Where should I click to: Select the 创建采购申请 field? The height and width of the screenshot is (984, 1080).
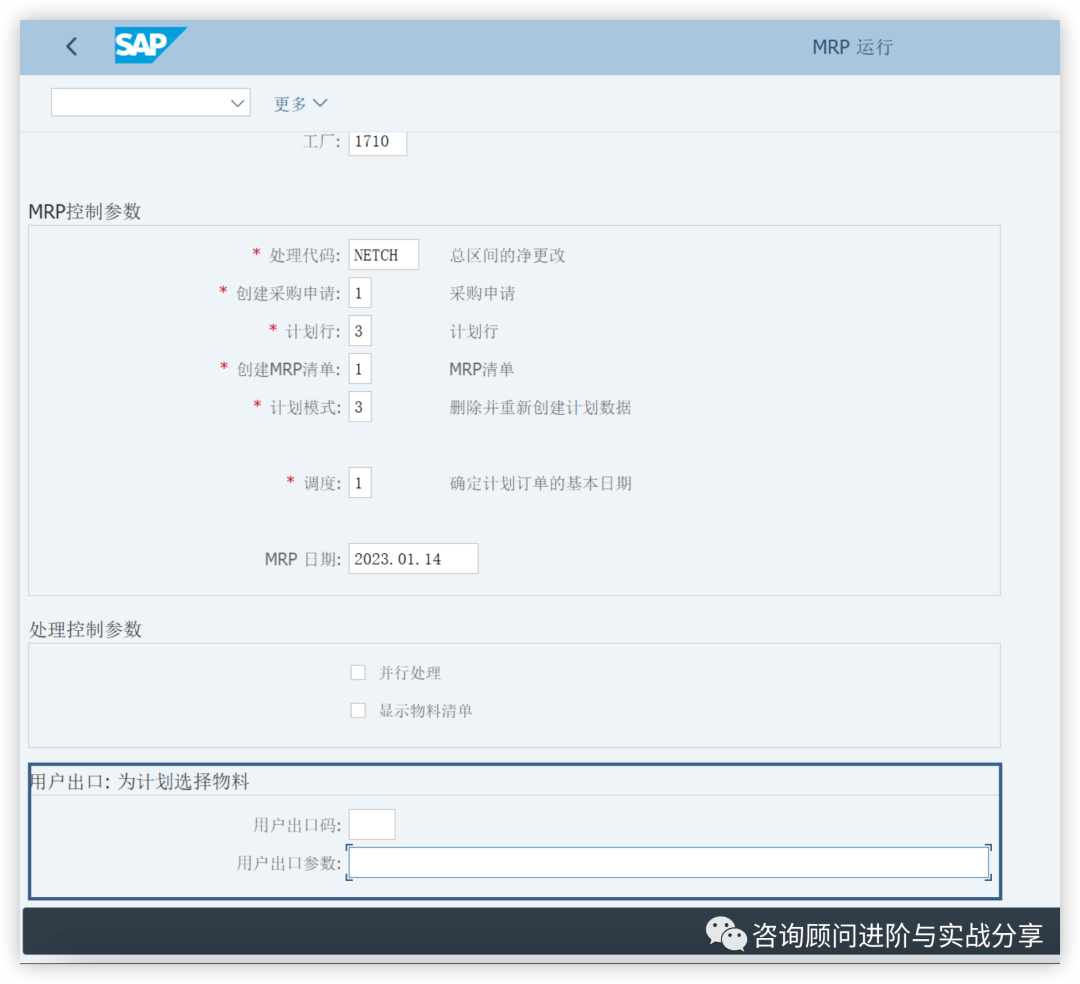[x=360, y=292]
